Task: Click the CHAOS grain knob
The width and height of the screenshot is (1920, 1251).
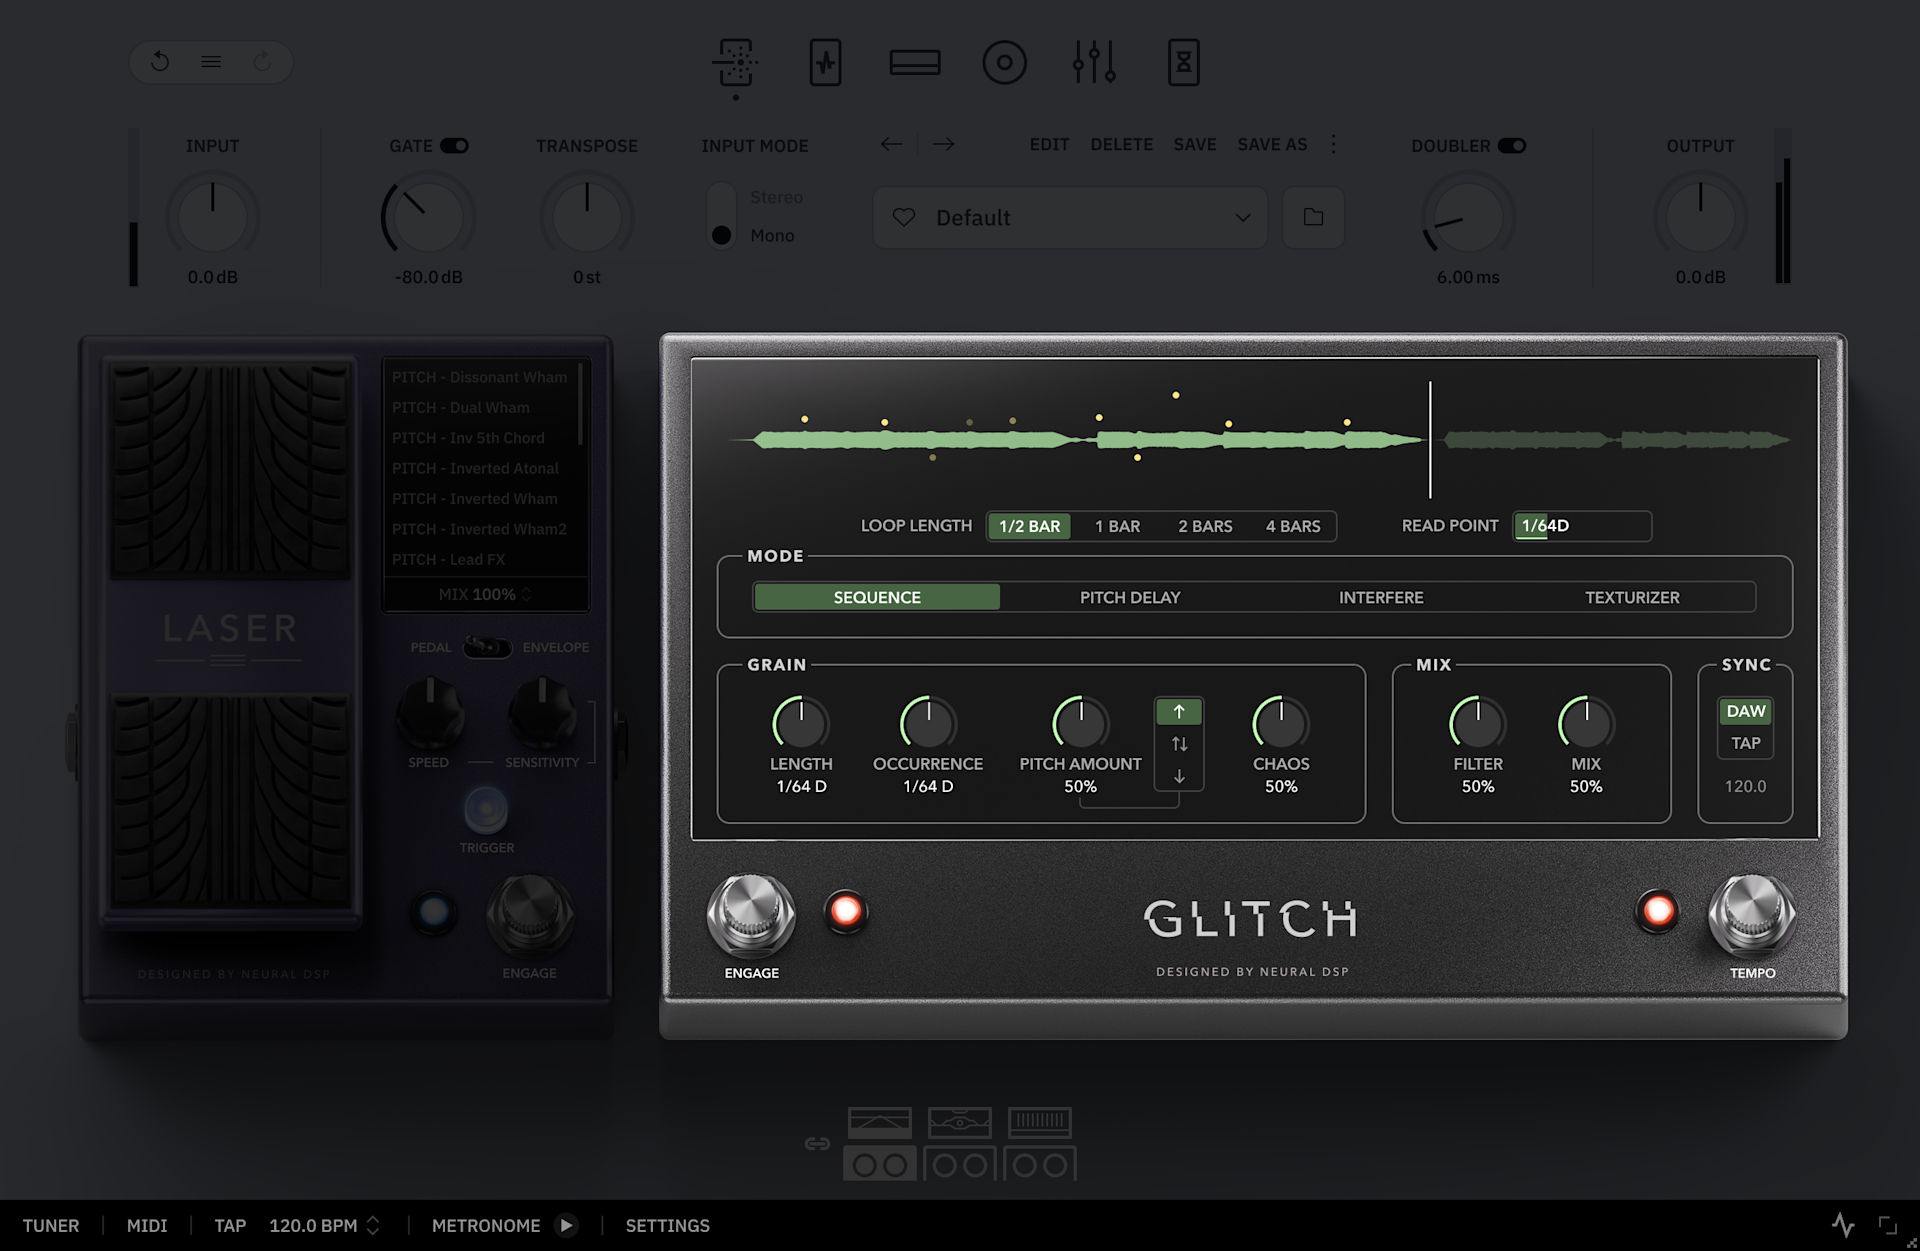Action: [x=1281, y=723]
